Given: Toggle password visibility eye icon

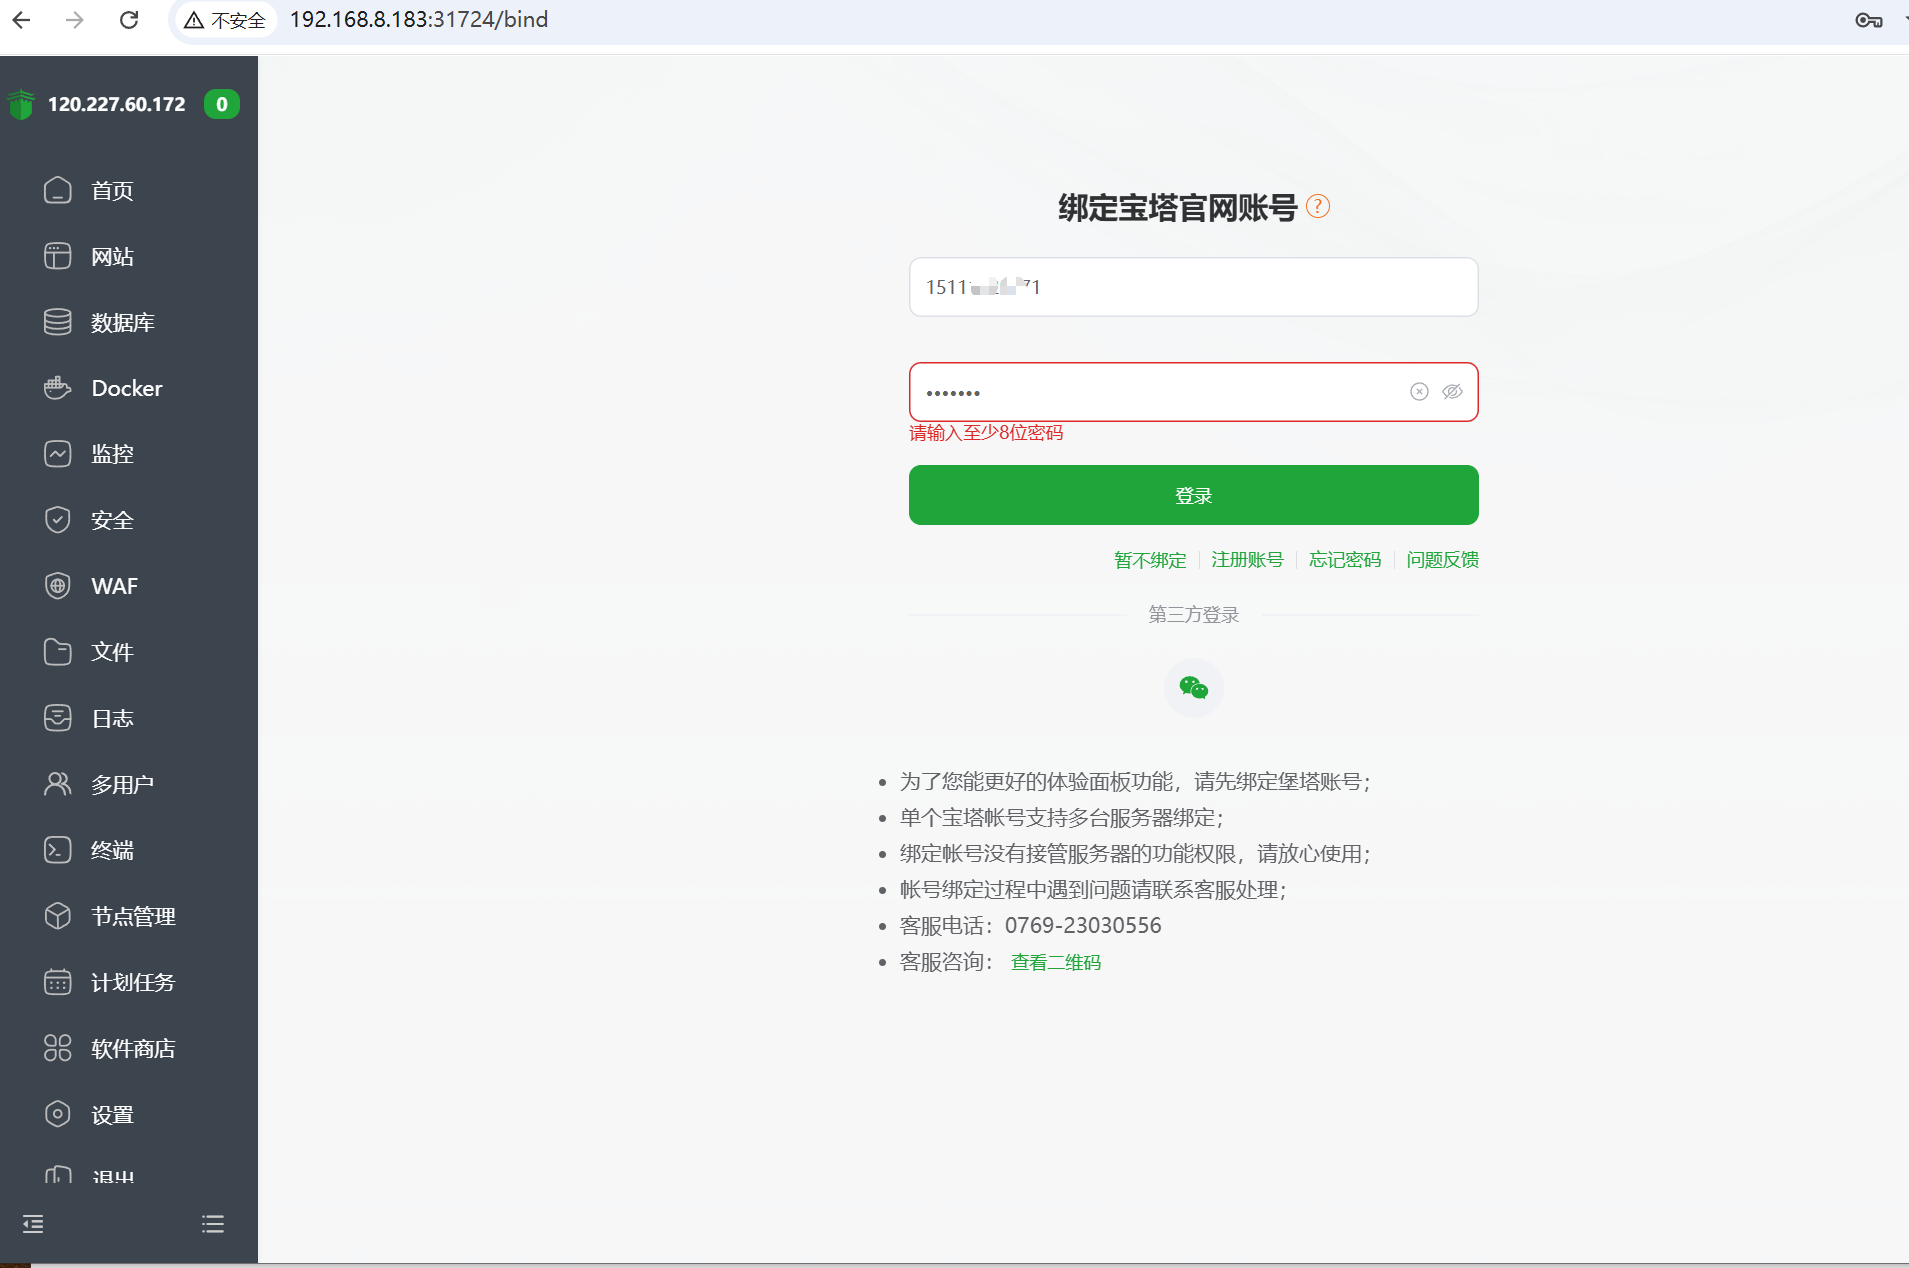Looking at the screenshot, I should (x=1452, y=392).
